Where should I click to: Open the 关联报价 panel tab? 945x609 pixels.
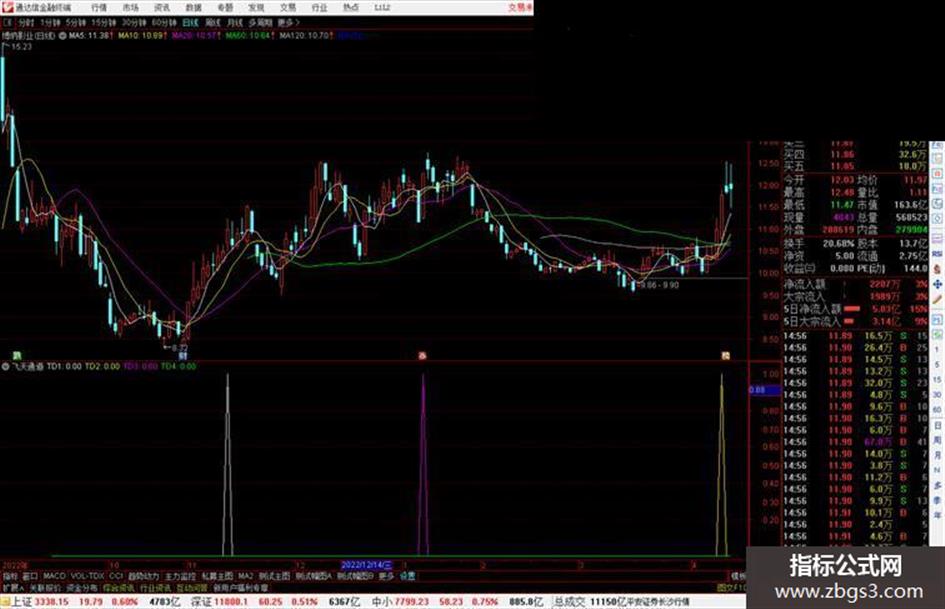coord(45,587)
